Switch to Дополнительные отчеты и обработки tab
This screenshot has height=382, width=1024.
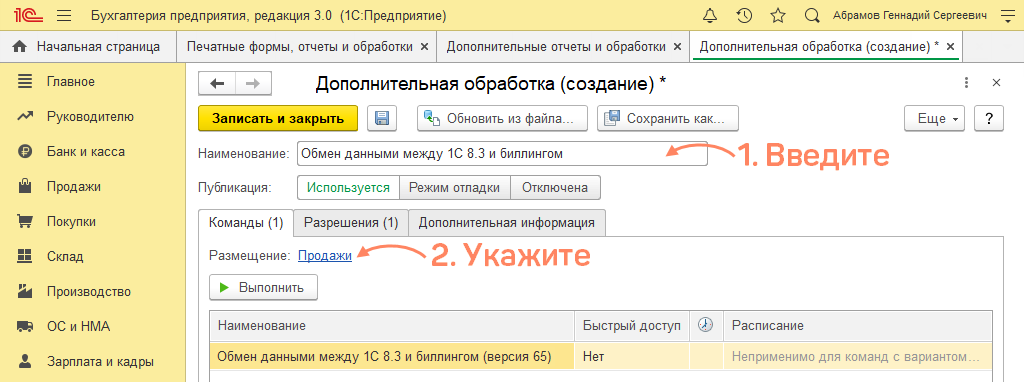(x=563, y=47)
